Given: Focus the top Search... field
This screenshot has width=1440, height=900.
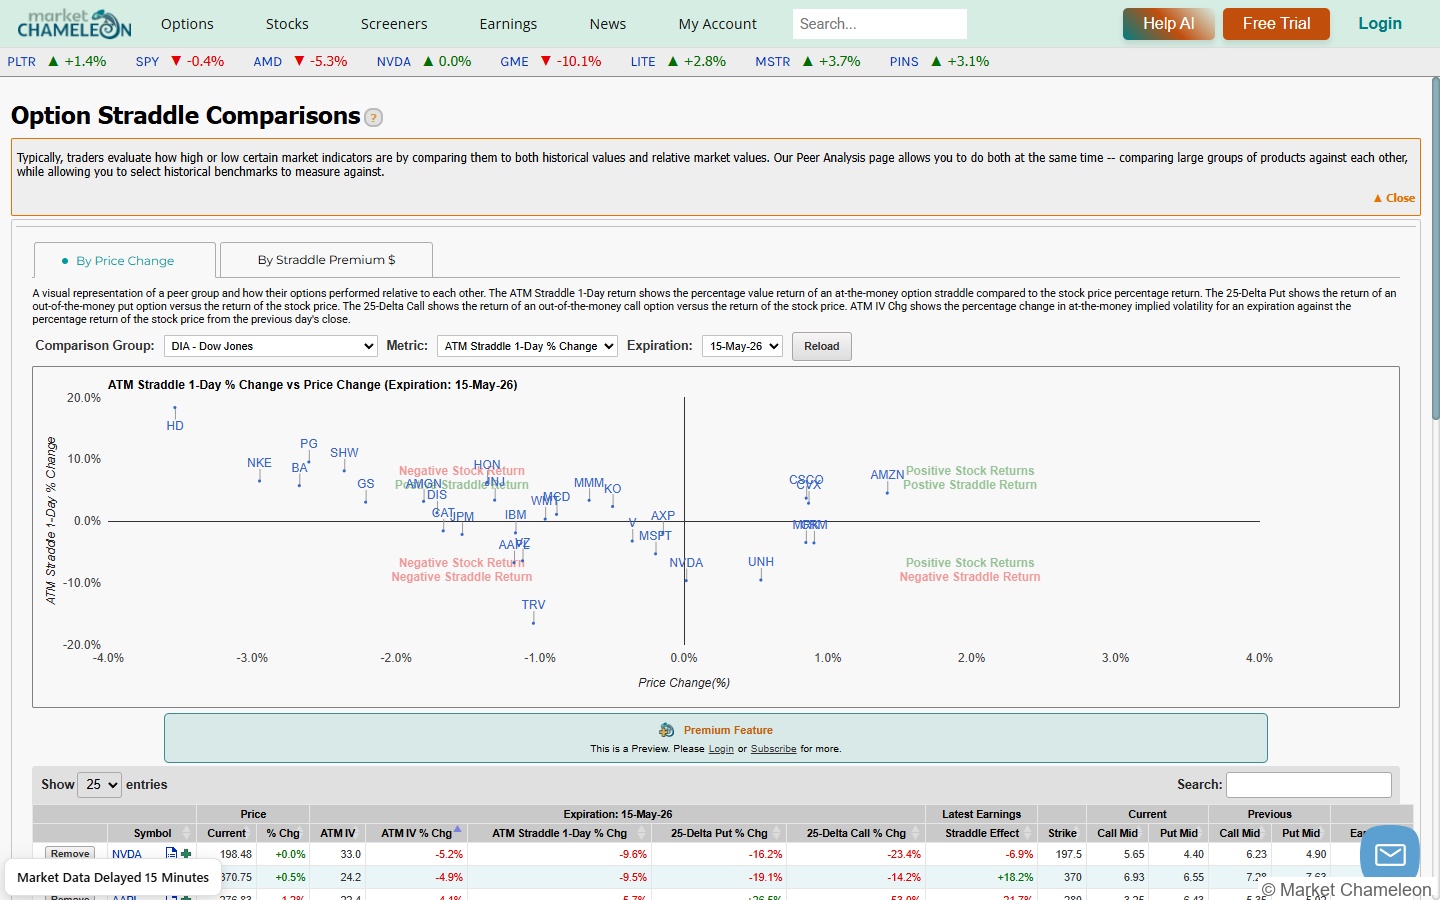Looking at the screenshot, I should coord(880,24).
